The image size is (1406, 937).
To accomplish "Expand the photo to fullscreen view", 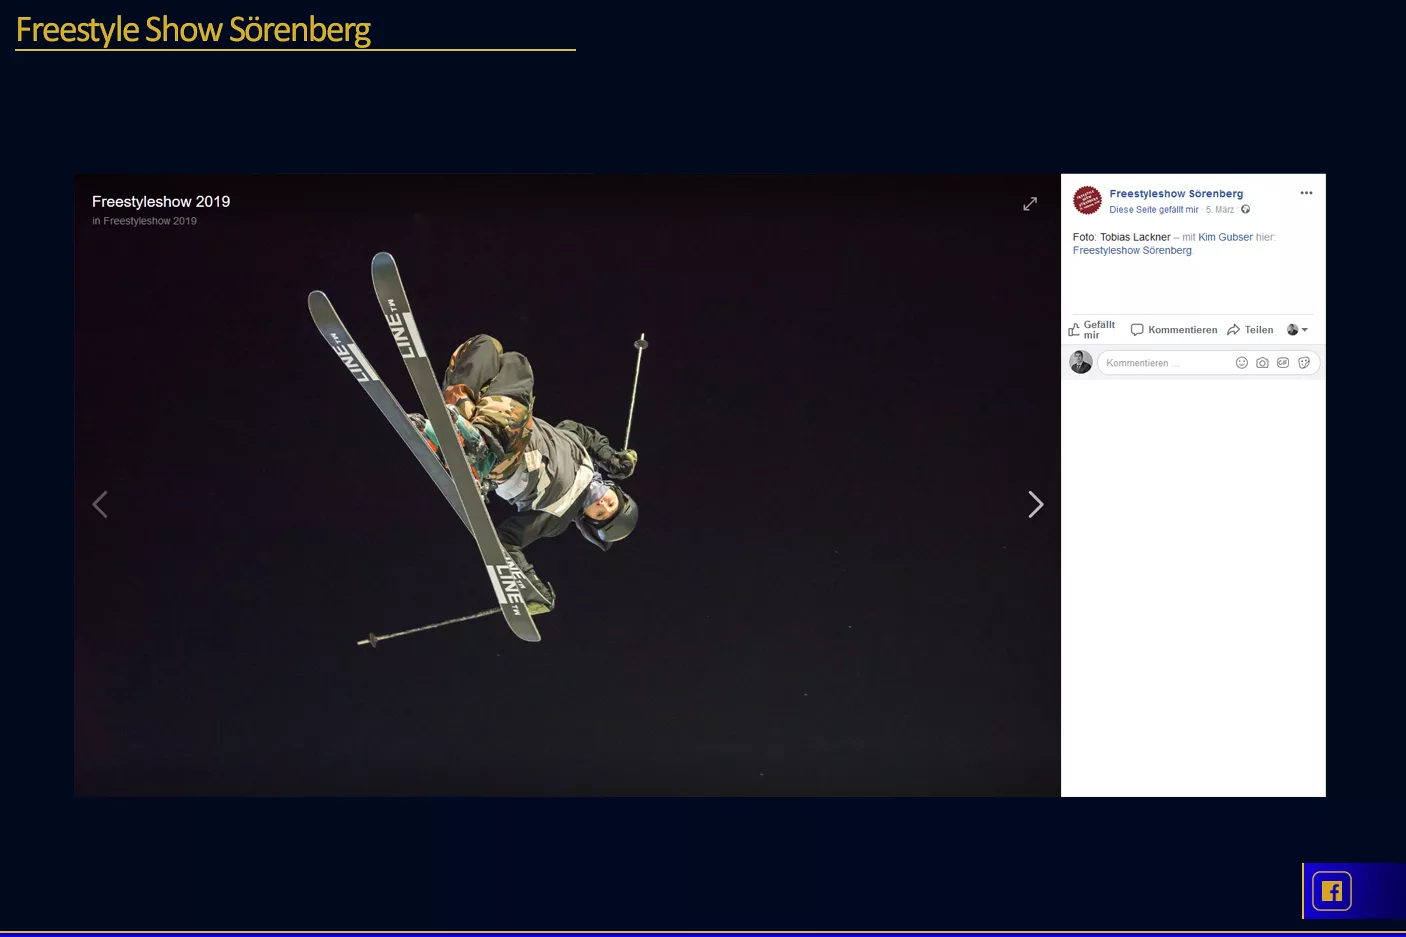I will pos(1030,204).
